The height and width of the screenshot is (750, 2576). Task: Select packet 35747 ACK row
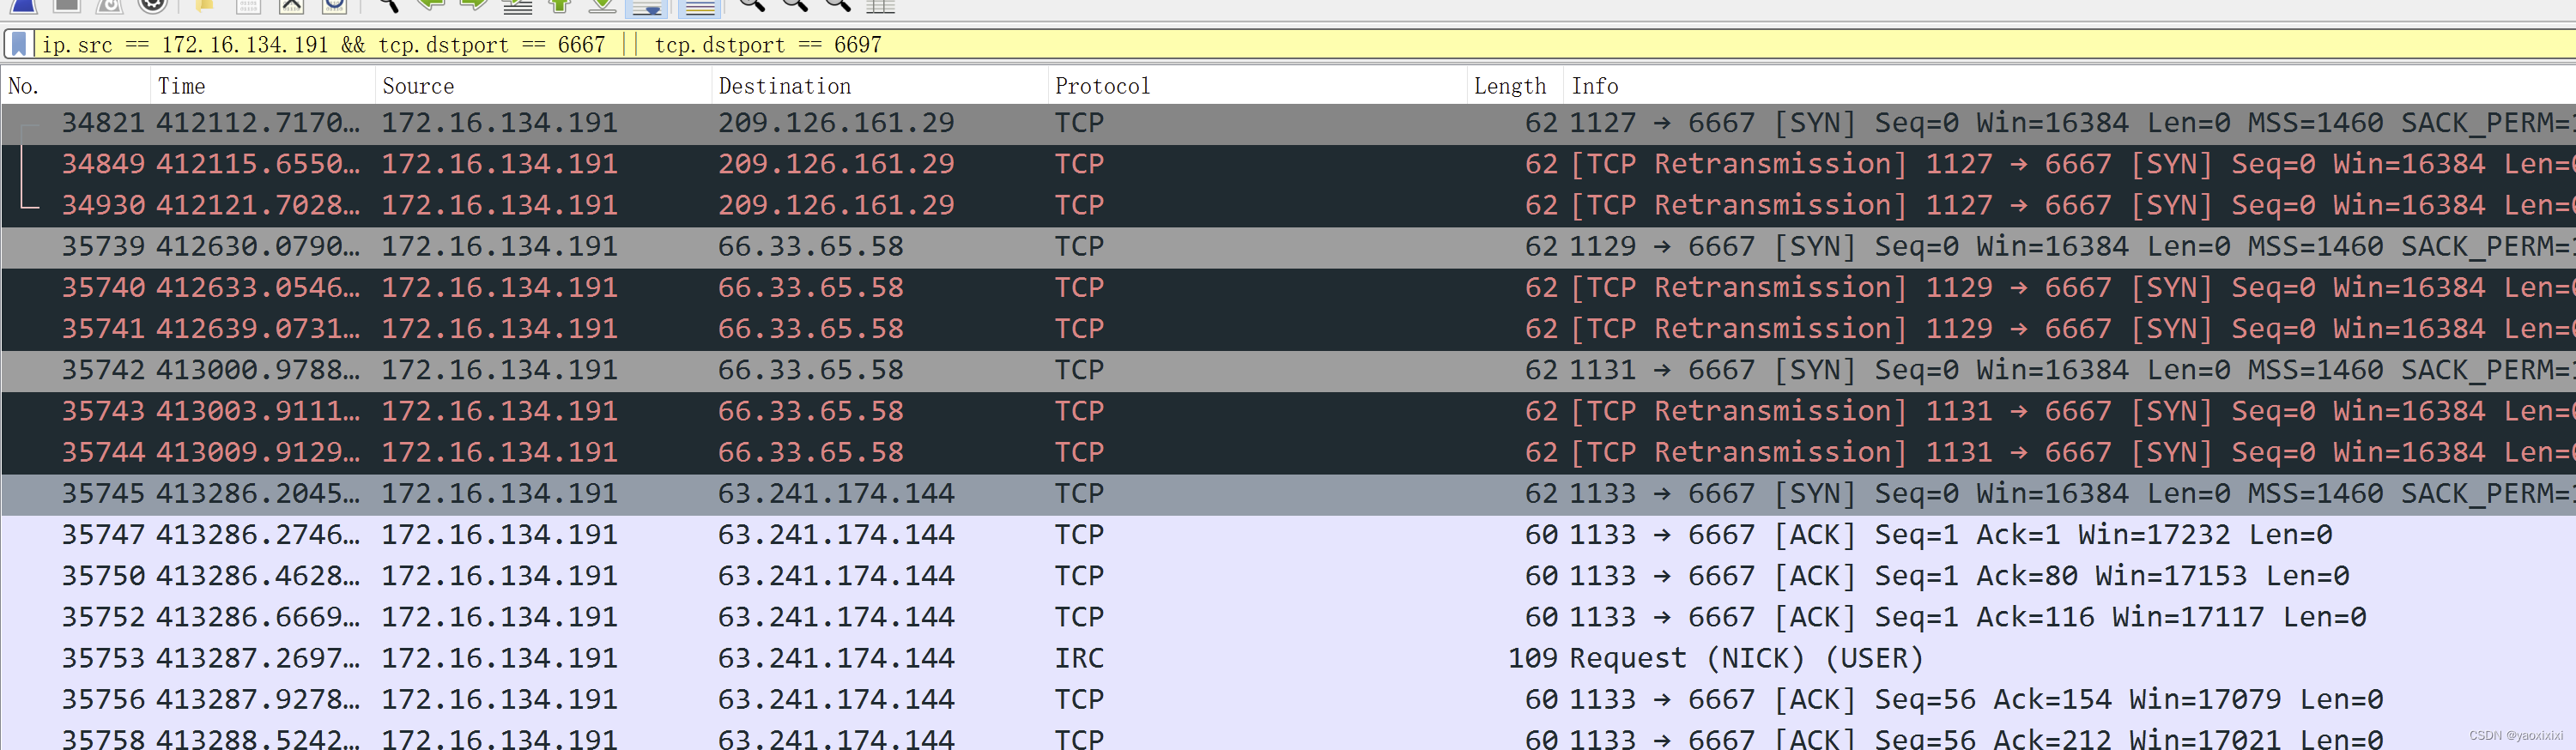click(x=1288, y=535)
